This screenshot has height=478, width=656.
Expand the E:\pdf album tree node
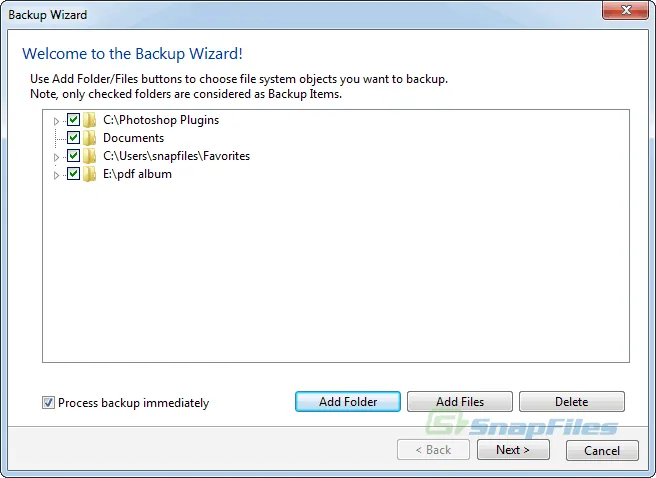coord(56,175)
